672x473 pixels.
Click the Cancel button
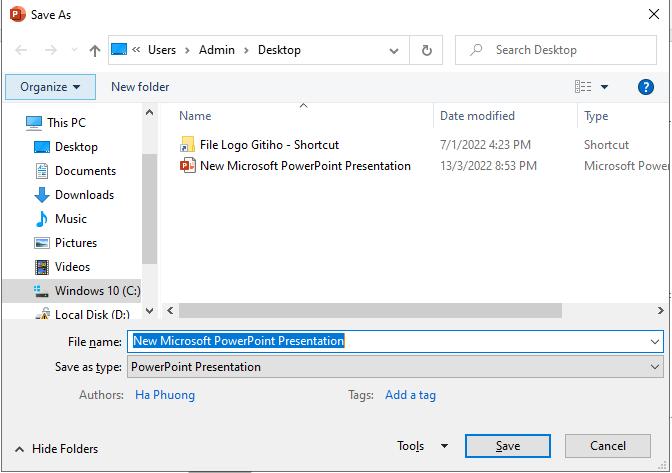(x=608, y=446)
